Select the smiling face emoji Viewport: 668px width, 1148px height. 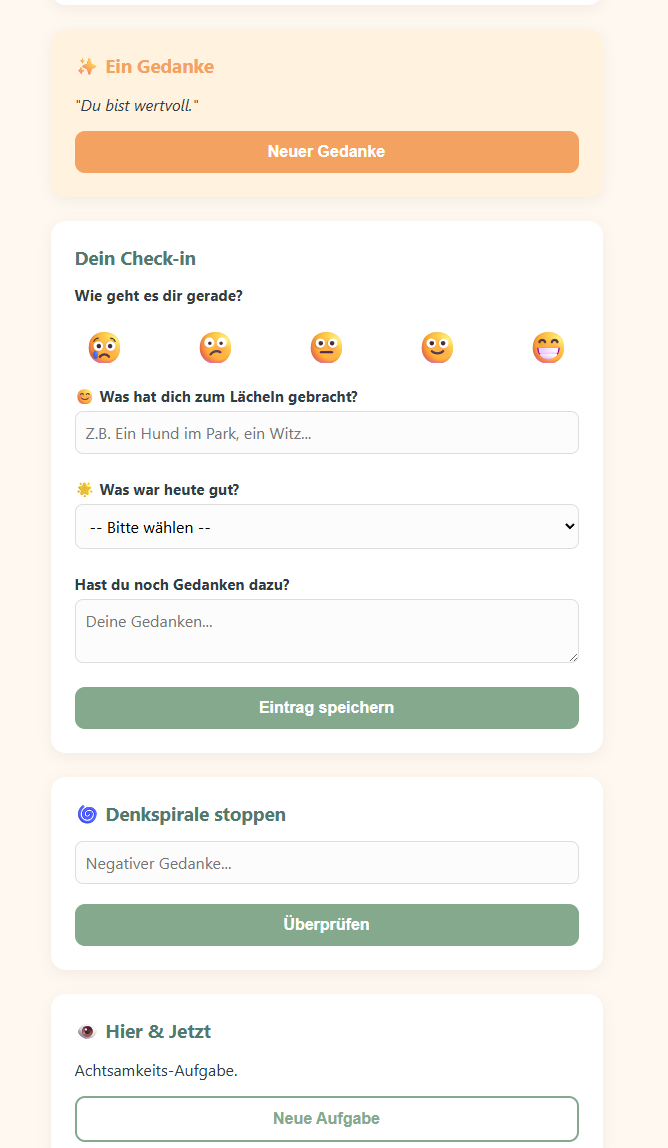[x=437, y=347]
